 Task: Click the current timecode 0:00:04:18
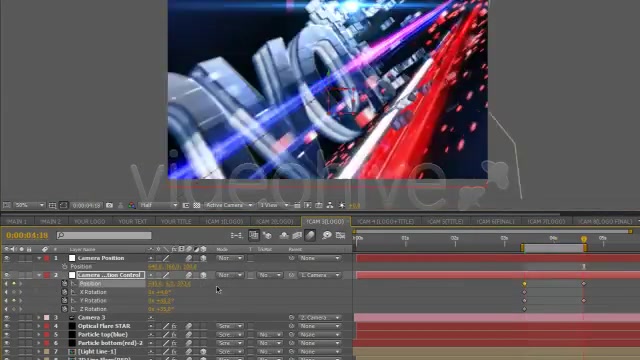(27, 235)
